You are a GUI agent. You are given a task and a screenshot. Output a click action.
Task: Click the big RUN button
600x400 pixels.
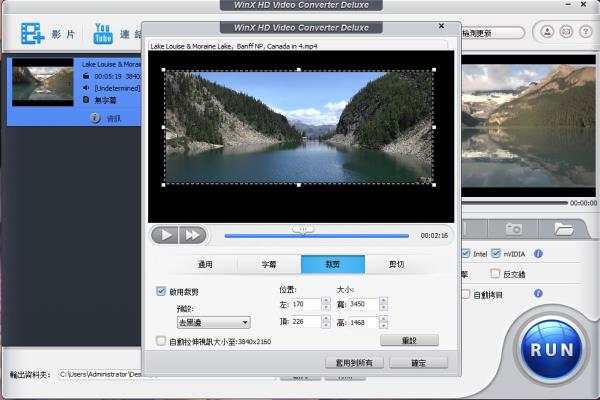click(551, 349)
